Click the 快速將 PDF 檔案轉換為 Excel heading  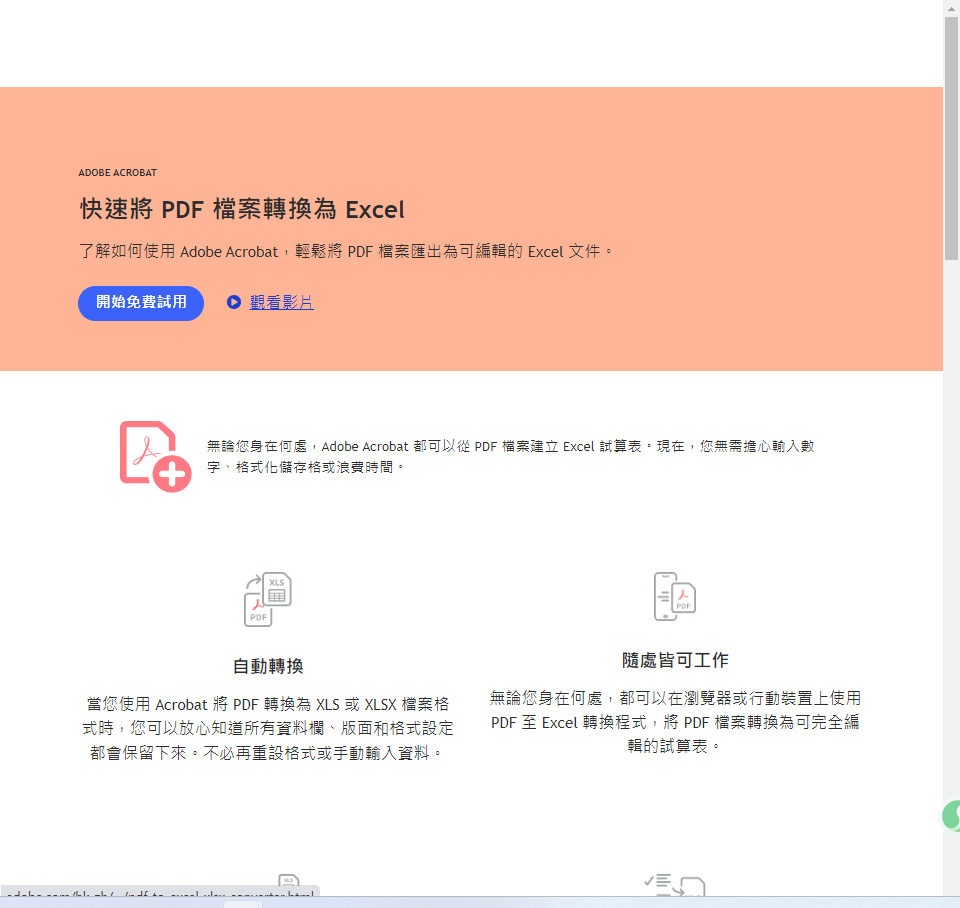pos(242,209)
